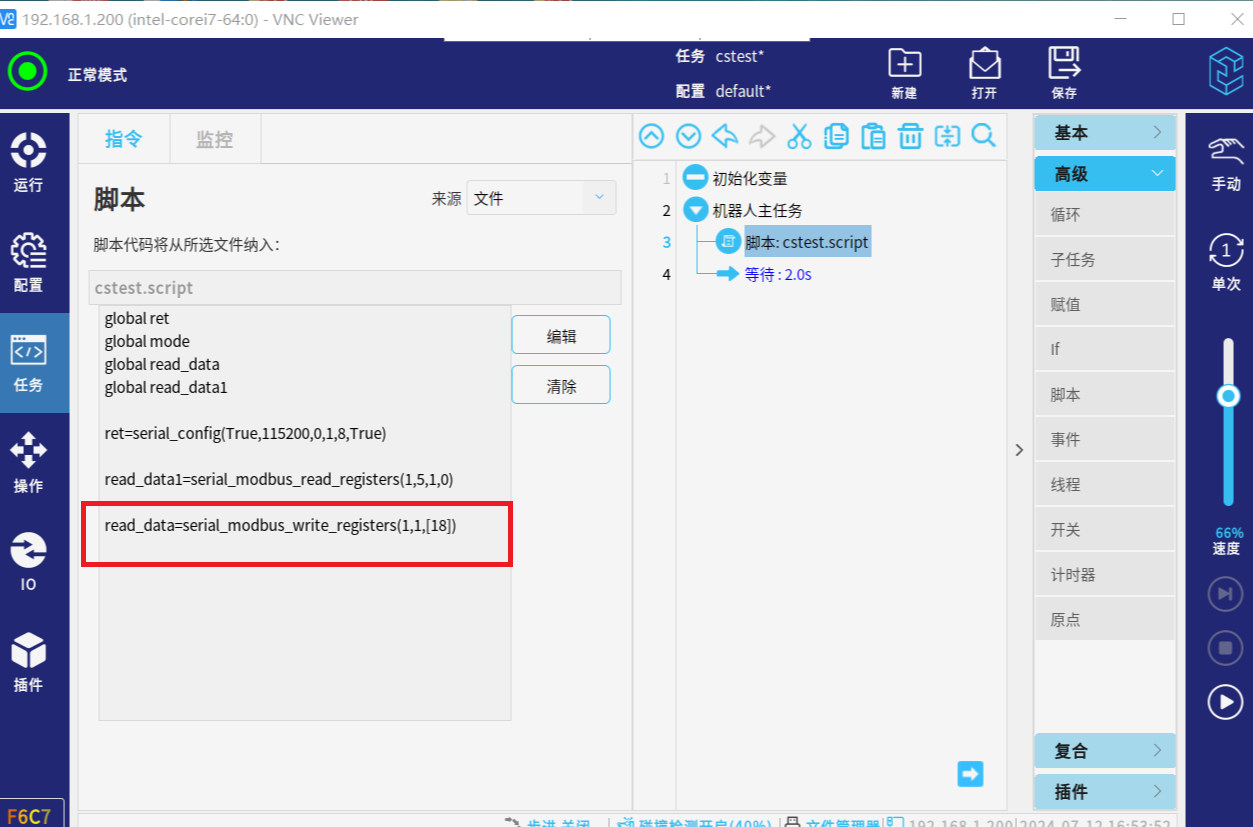Click the speed slider handle
Viewport: 1253px width, 827px height.
pyautogui.click(x=1228, y=397)
